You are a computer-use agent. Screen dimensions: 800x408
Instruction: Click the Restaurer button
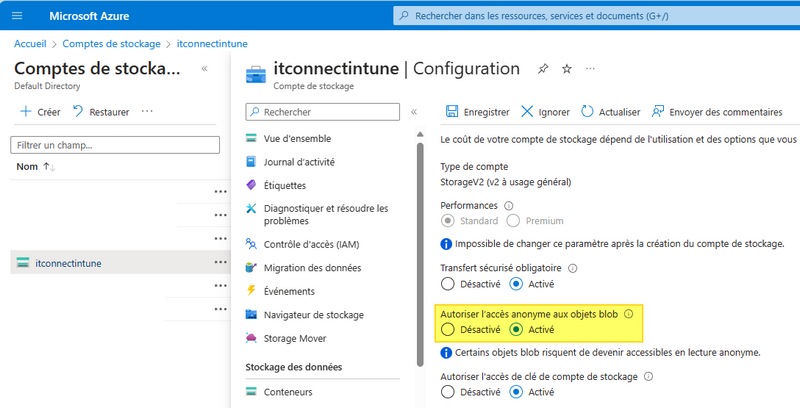coord(101,112)
